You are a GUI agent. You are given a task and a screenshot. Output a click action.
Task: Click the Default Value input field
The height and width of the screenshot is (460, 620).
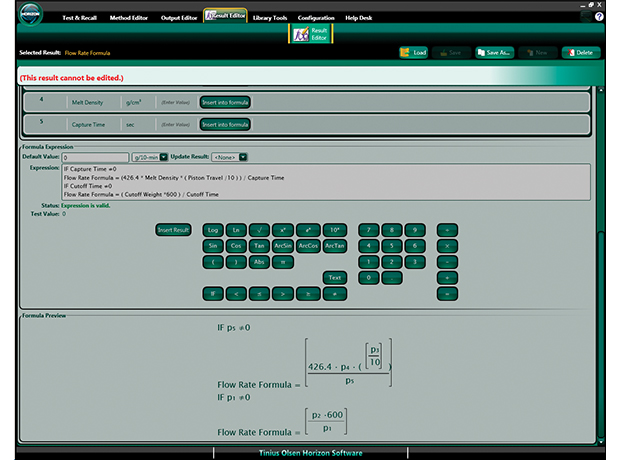click(x=95, y=157)
